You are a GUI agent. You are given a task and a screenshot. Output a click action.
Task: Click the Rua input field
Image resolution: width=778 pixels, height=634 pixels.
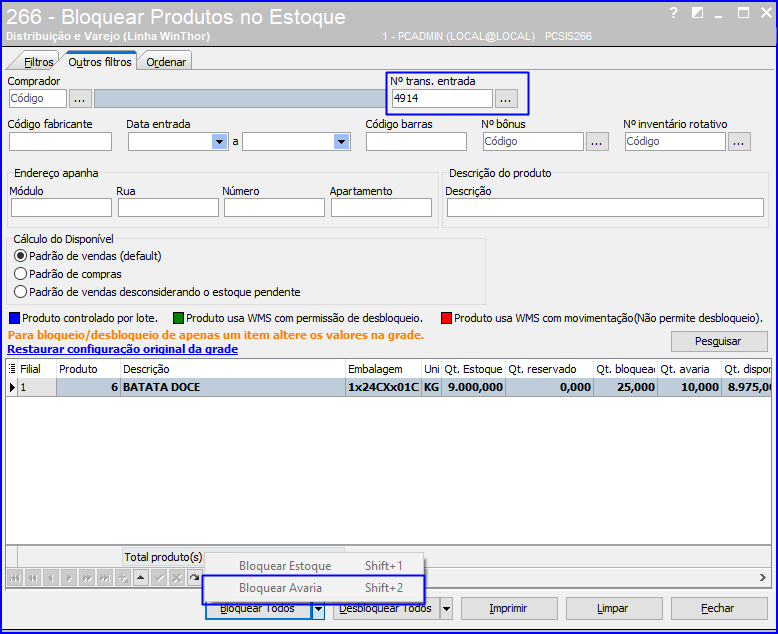pos(168,208)
